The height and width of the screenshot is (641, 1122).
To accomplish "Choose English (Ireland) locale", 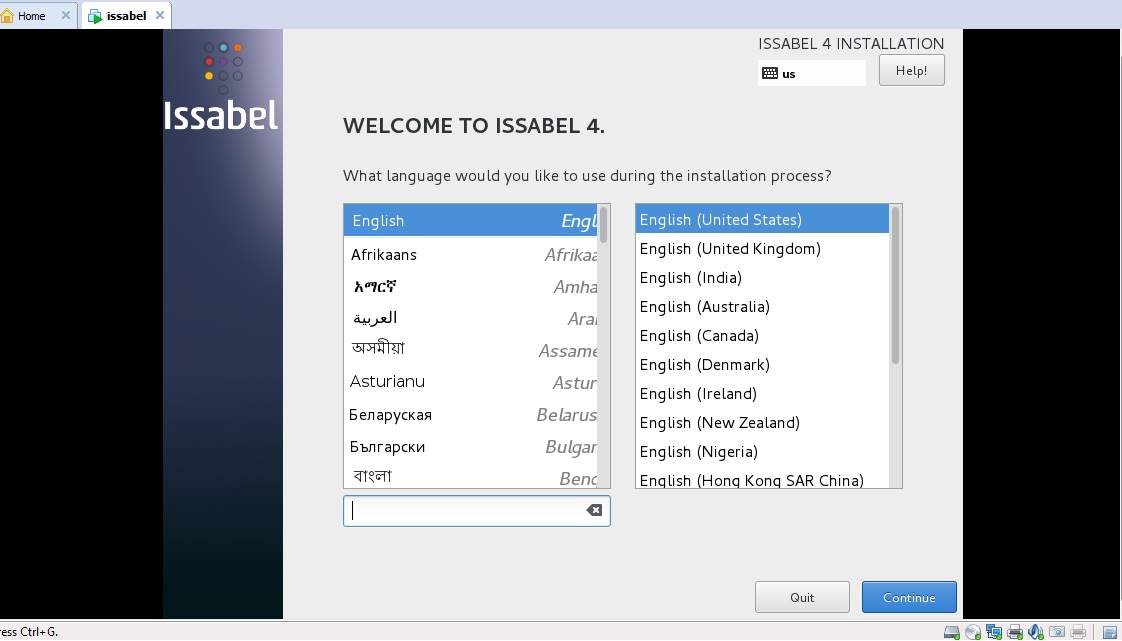I will pyautogui.click(x=762, y=393).
